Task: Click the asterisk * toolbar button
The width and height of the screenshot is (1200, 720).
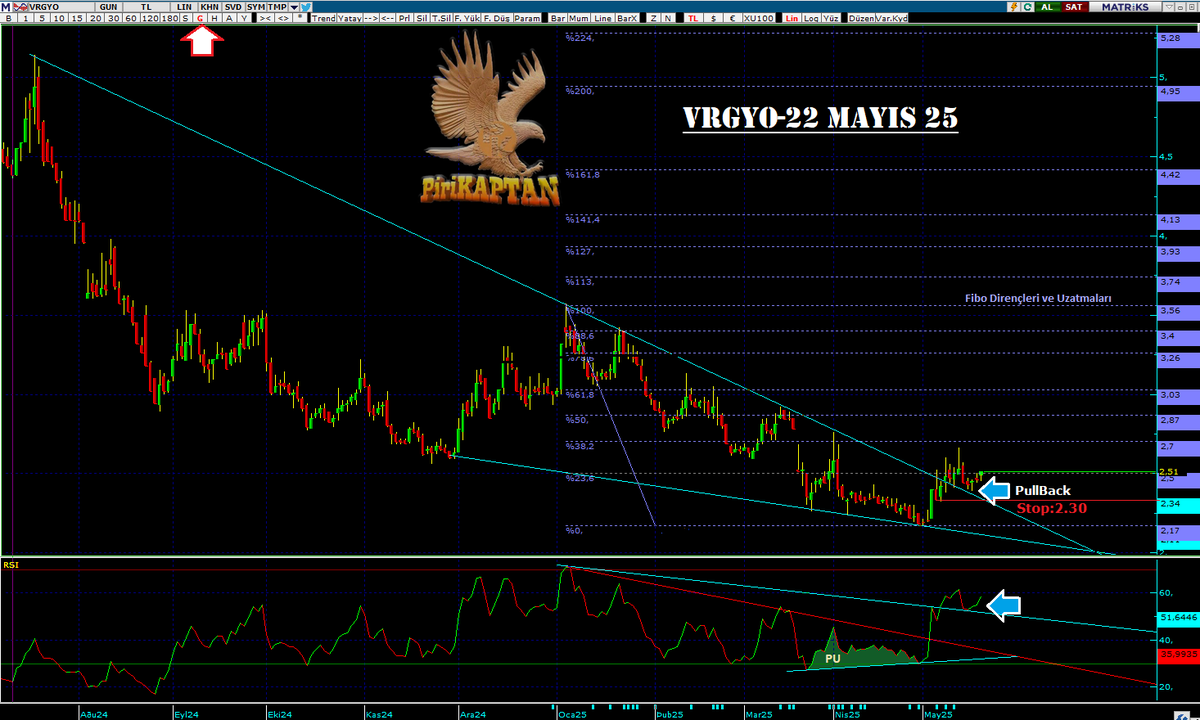Action: pyautogui.click(x=300, y=19)
